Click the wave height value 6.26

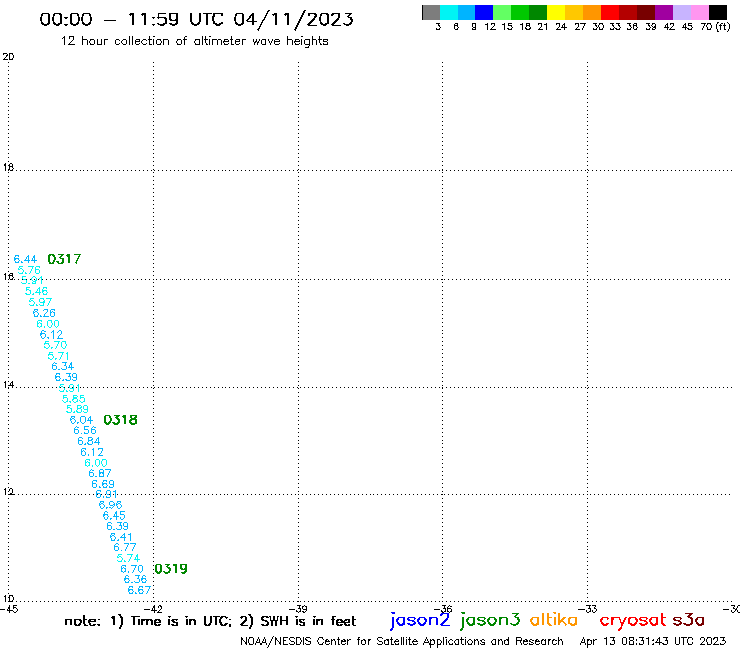tap(44, 313)
